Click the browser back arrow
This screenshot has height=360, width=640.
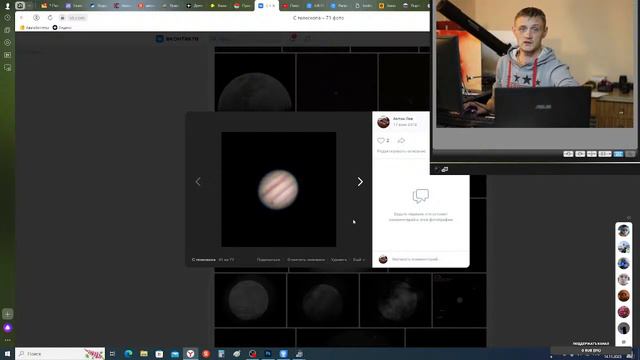[22, 18]
